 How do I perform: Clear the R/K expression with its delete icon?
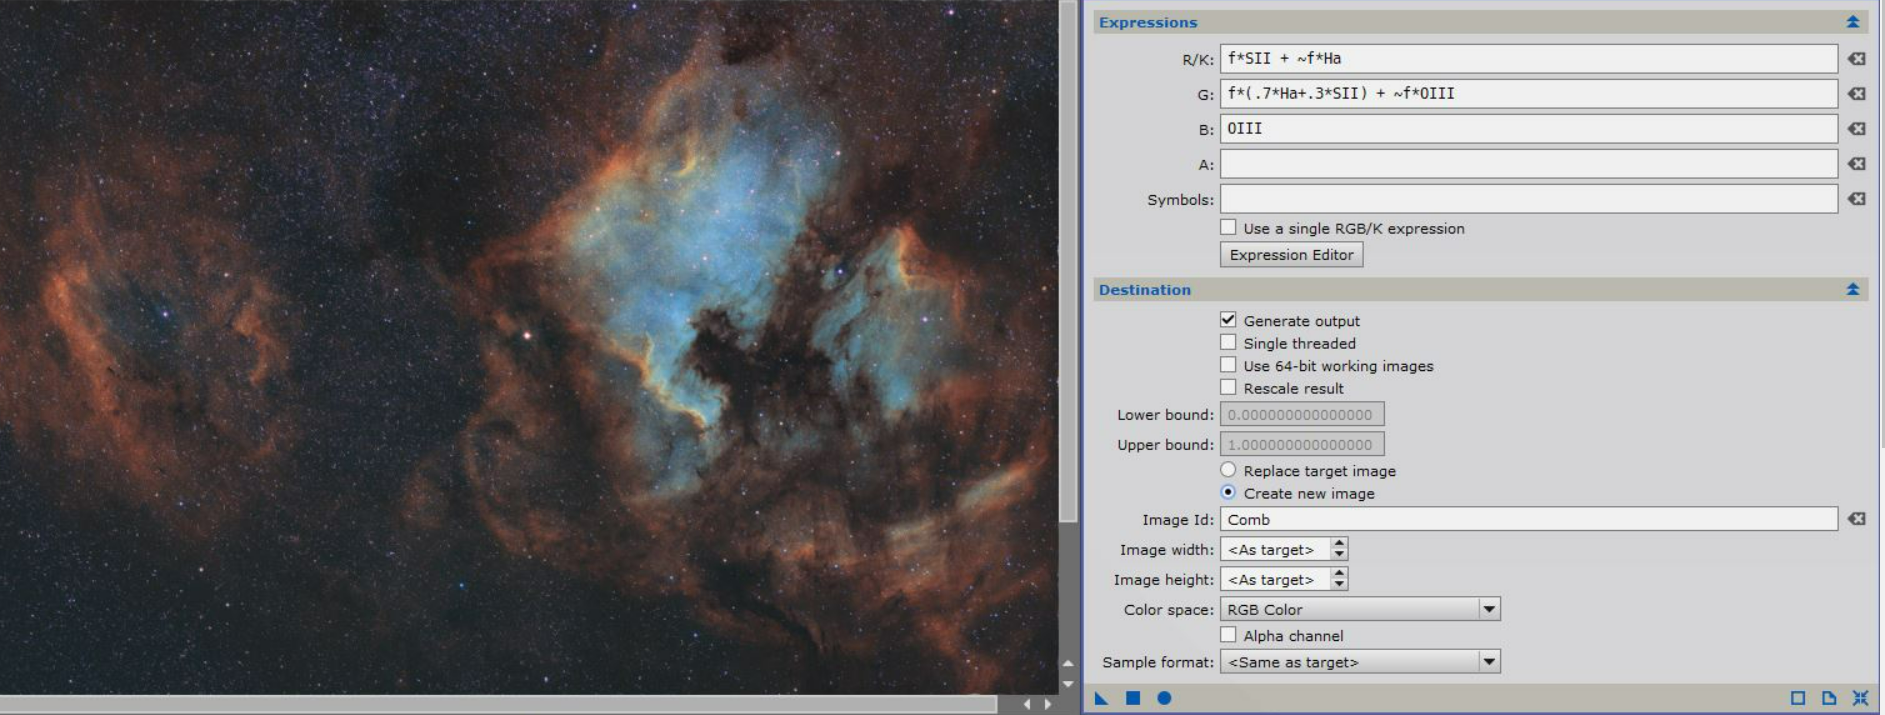pyautogui.click(x=1856, y=59)
